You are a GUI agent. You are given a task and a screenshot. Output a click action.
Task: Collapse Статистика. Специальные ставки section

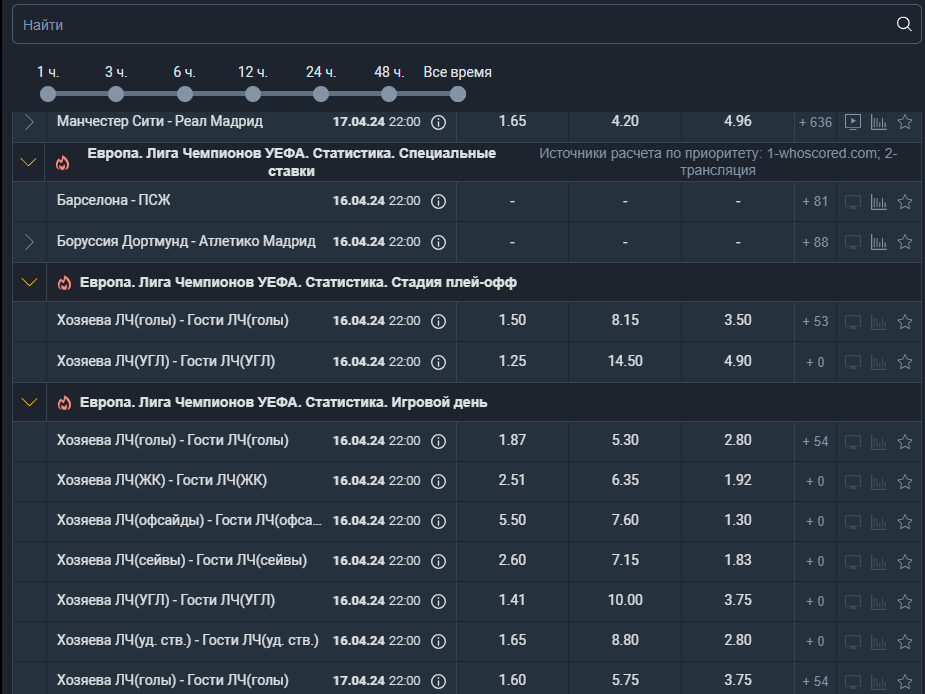28,162
